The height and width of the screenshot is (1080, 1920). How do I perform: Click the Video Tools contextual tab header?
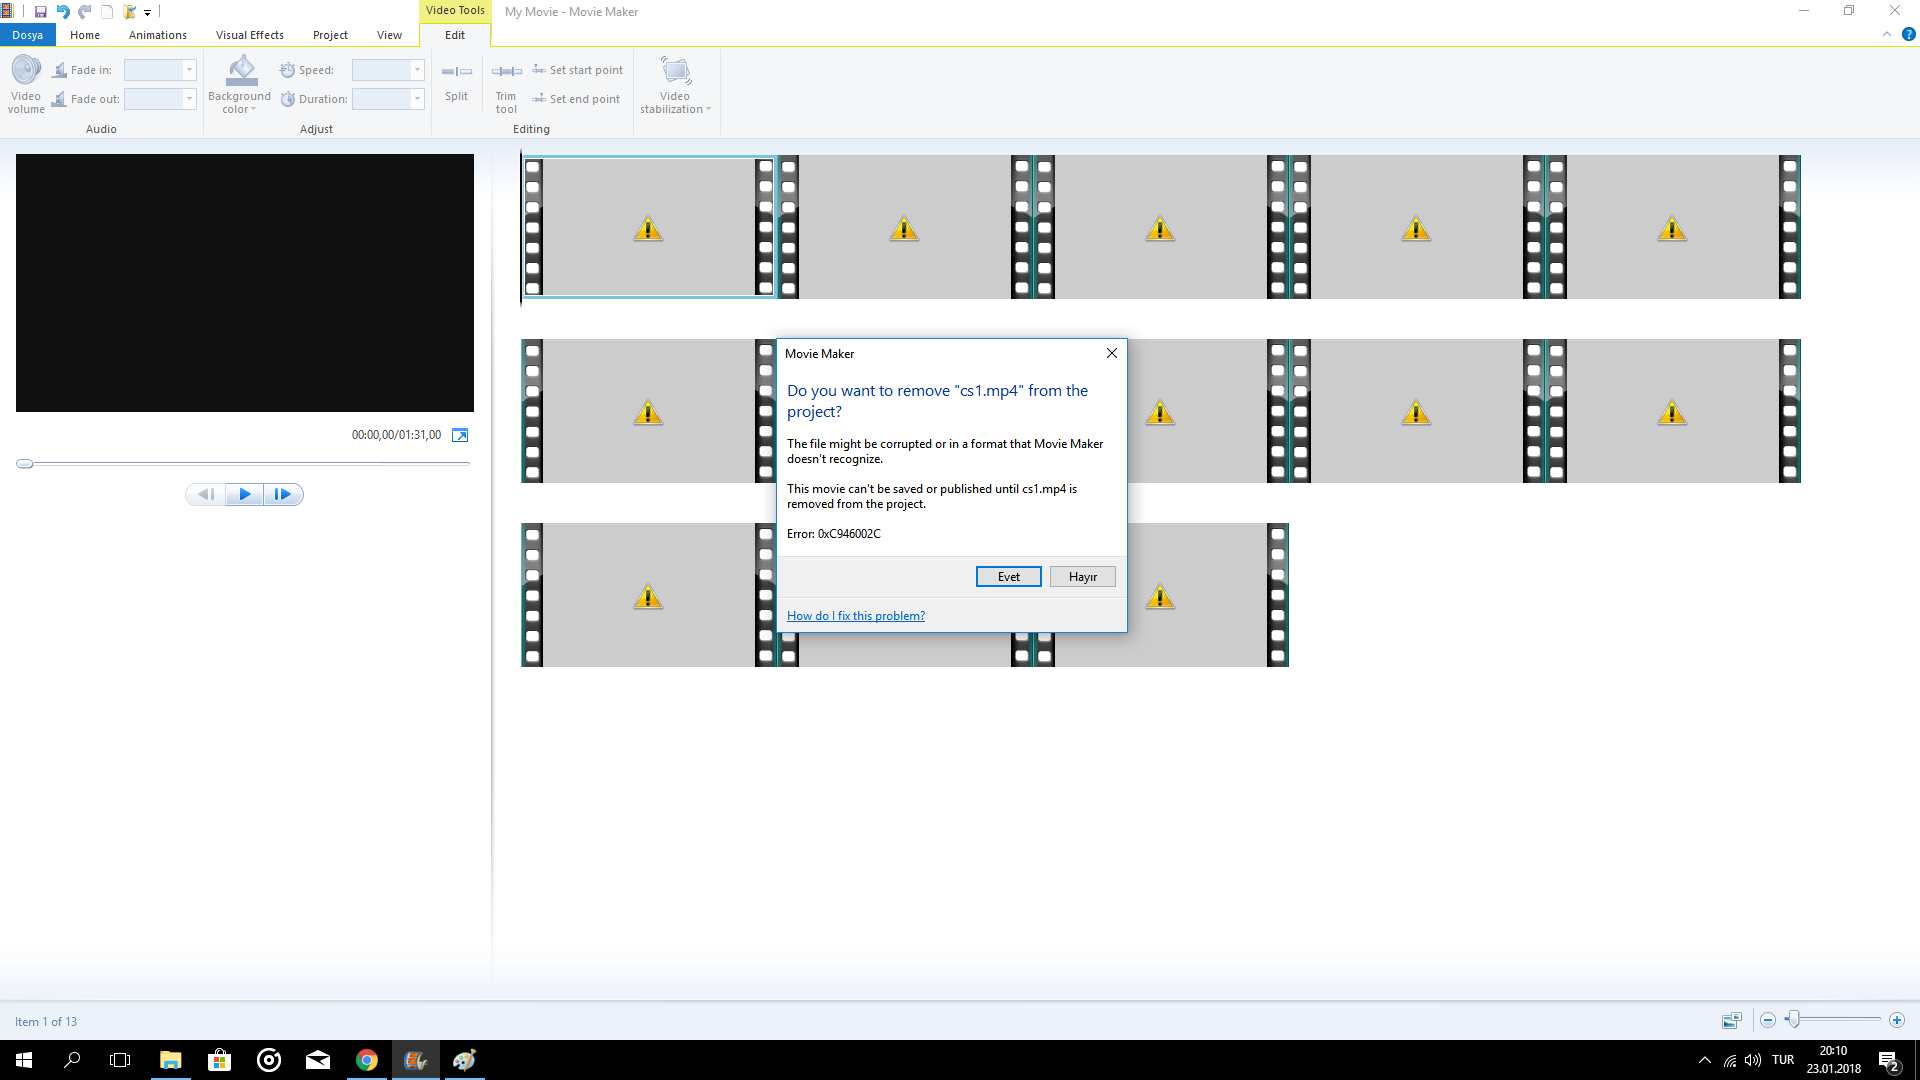[x=455, y=10]
